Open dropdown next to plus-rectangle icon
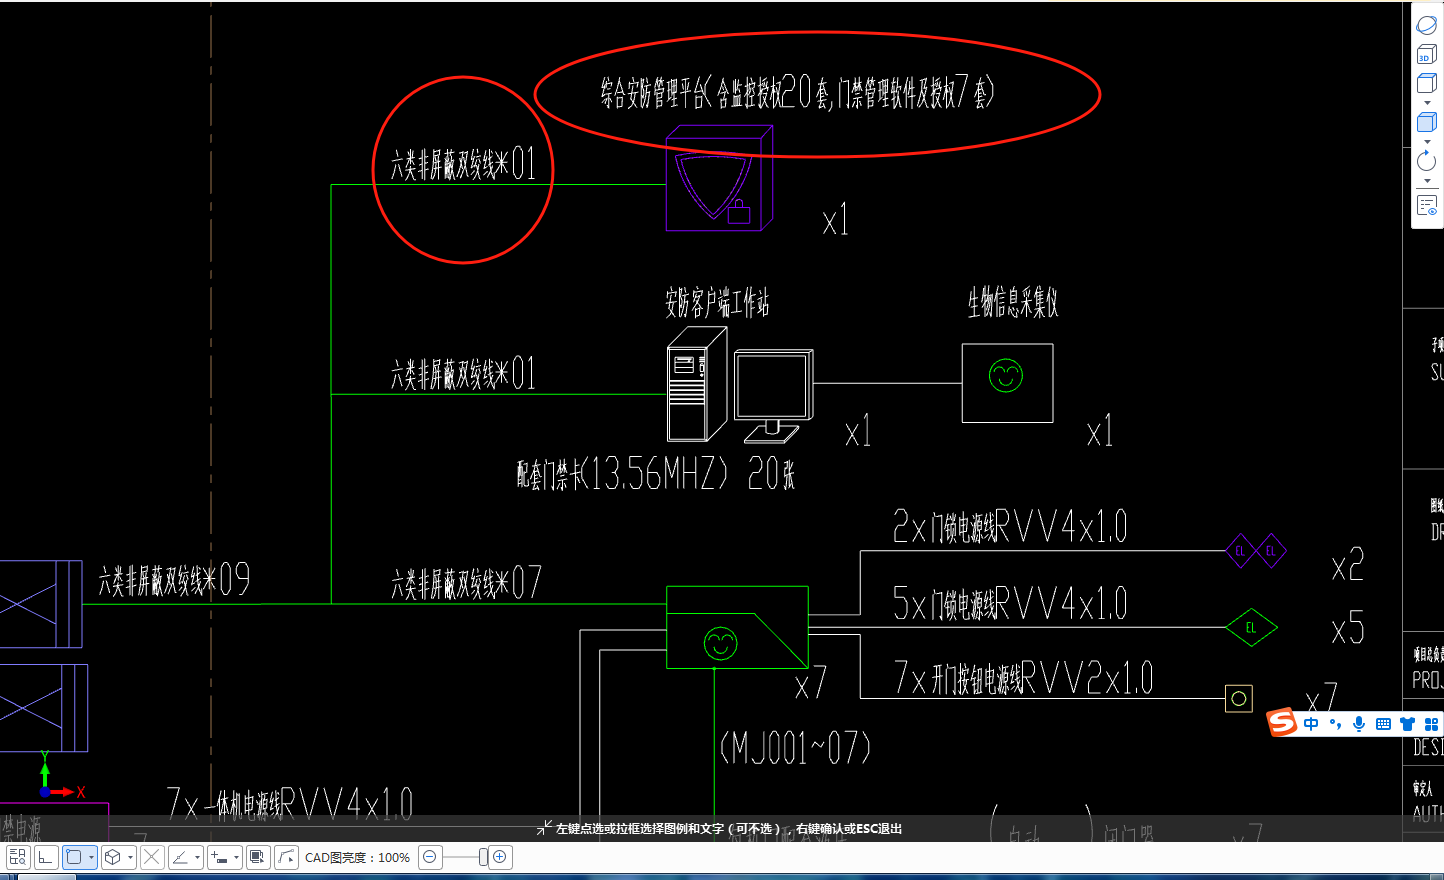 (236, 857)
